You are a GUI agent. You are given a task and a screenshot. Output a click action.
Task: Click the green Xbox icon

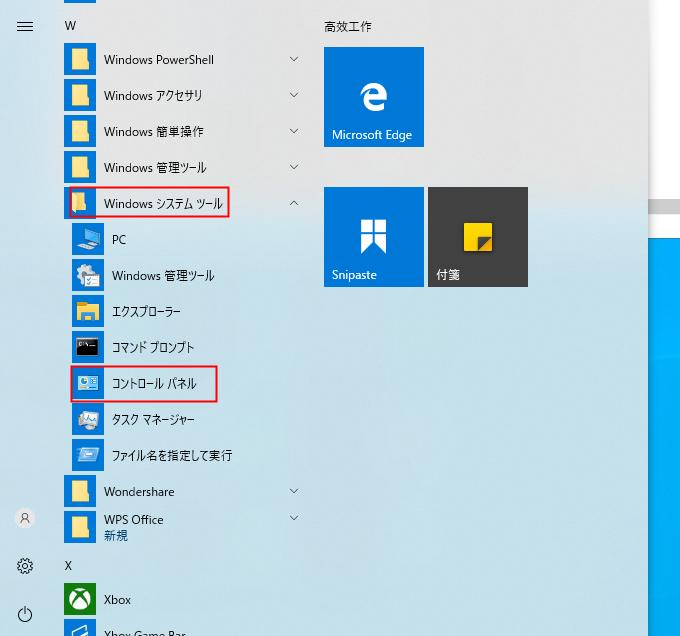pos(80,599)
